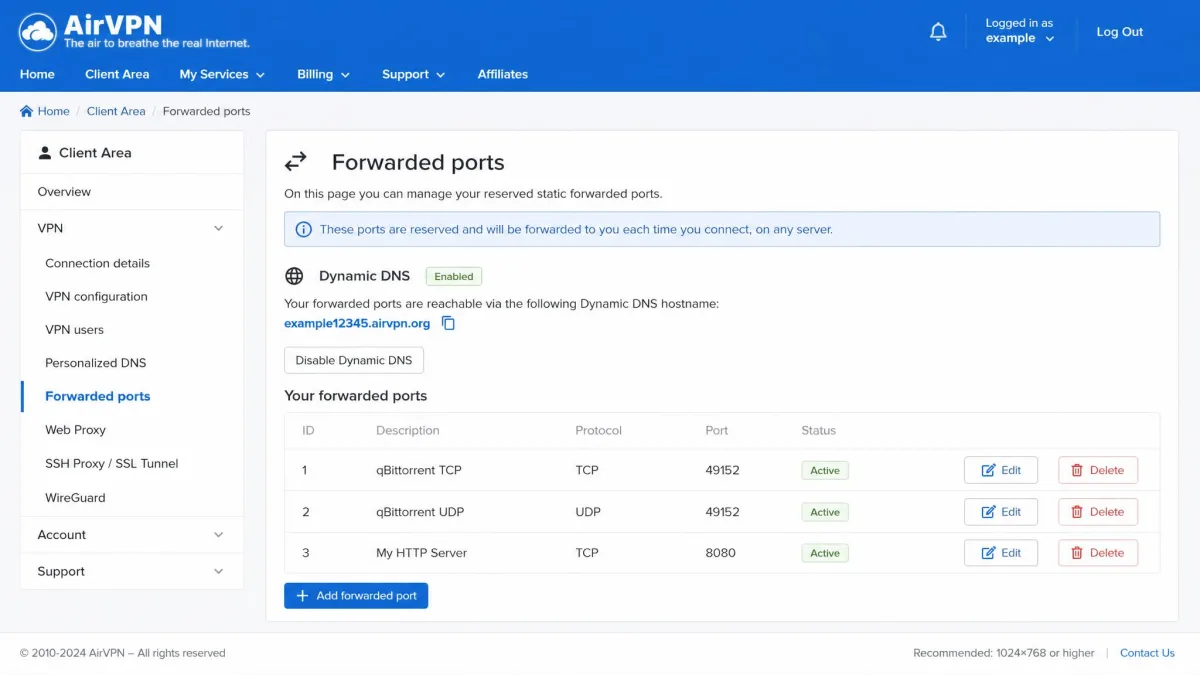Click Add forwarded port button
The width and height of the screenshot is (1200, 675).
tap(356, 596)
